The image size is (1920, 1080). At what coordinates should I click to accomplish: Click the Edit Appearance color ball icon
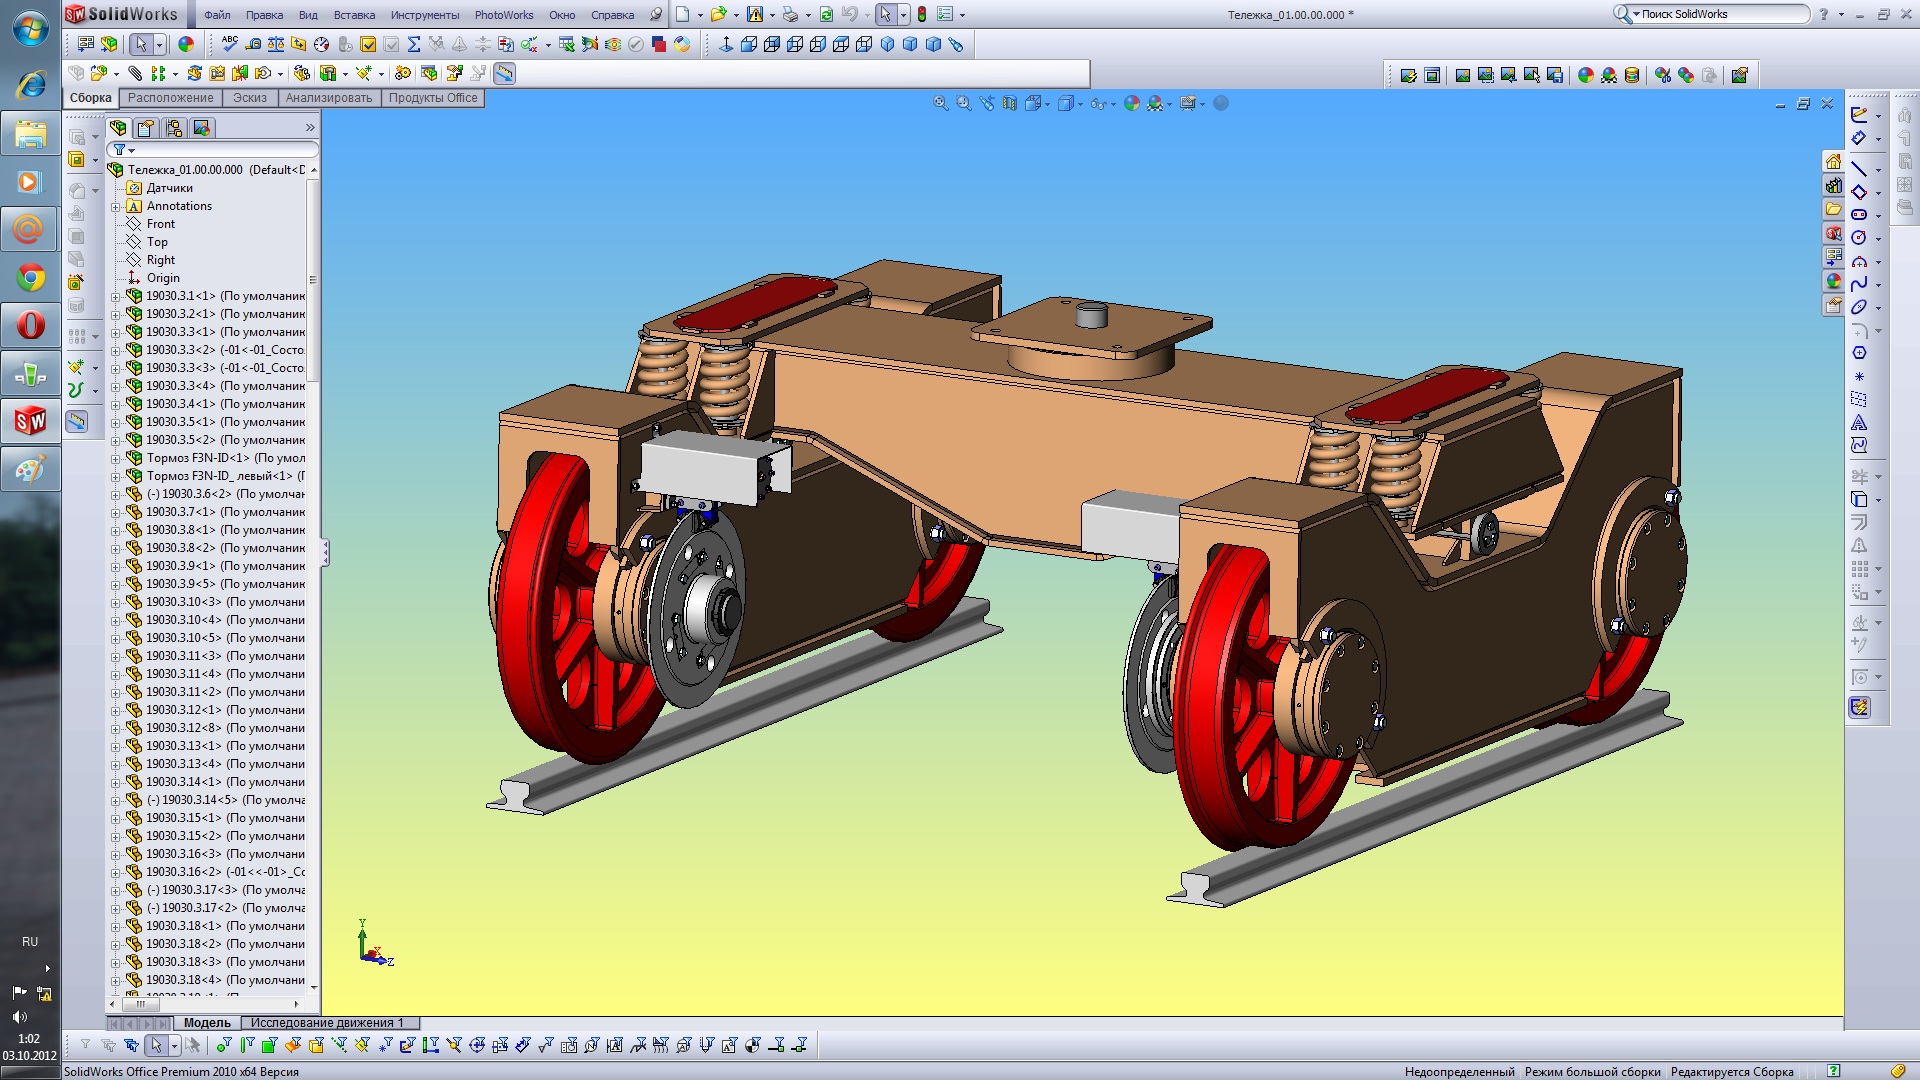click(x=1131, y=103)
